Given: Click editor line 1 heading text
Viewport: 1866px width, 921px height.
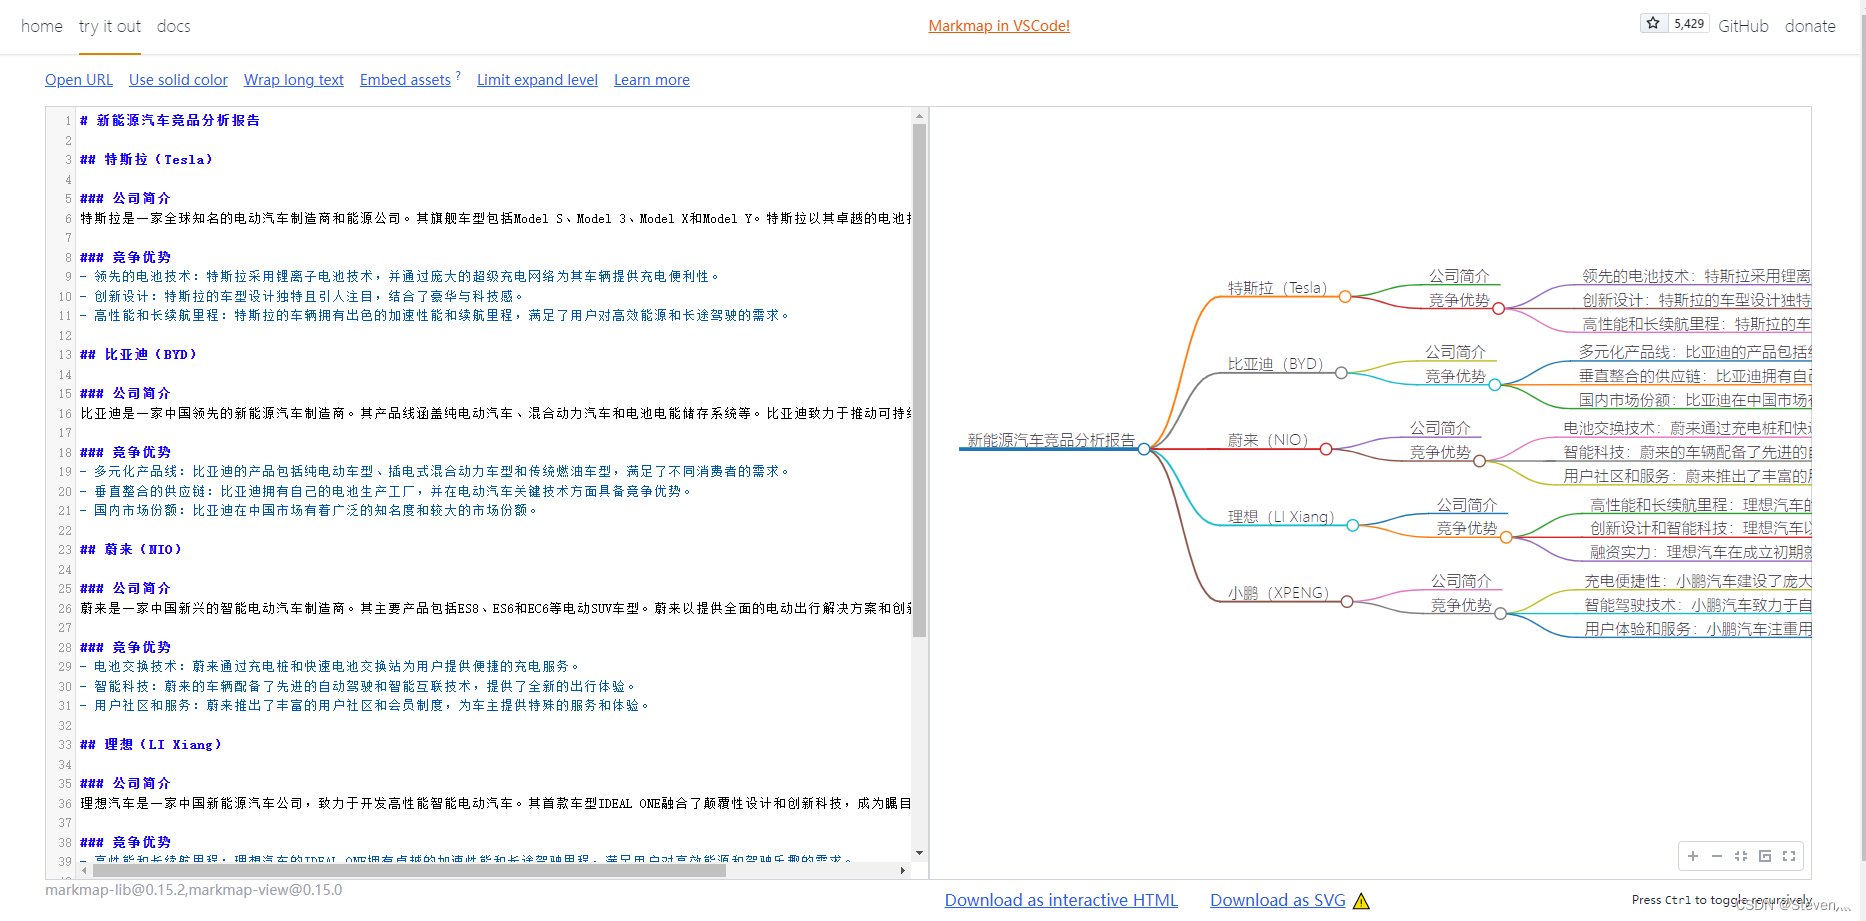Looking at the screenshot, I should 170,120.
